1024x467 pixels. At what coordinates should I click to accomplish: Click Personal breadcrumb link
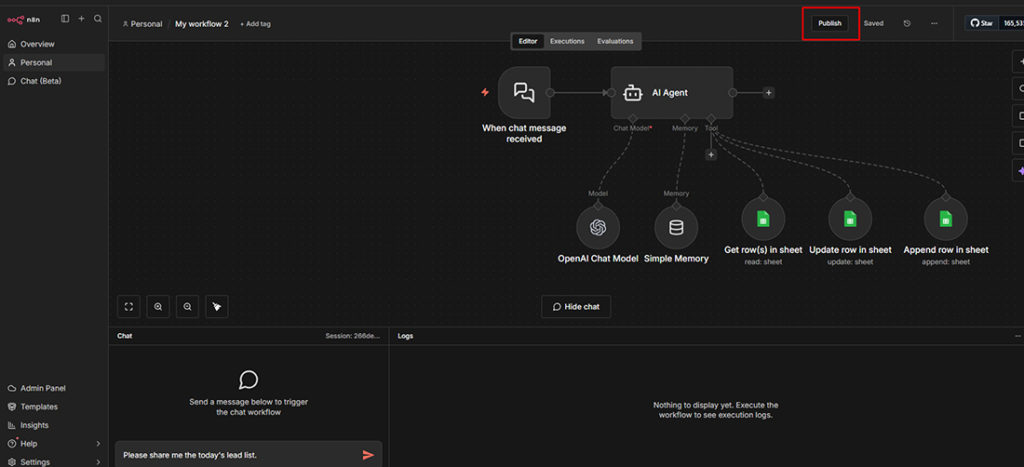click(142, 24)
